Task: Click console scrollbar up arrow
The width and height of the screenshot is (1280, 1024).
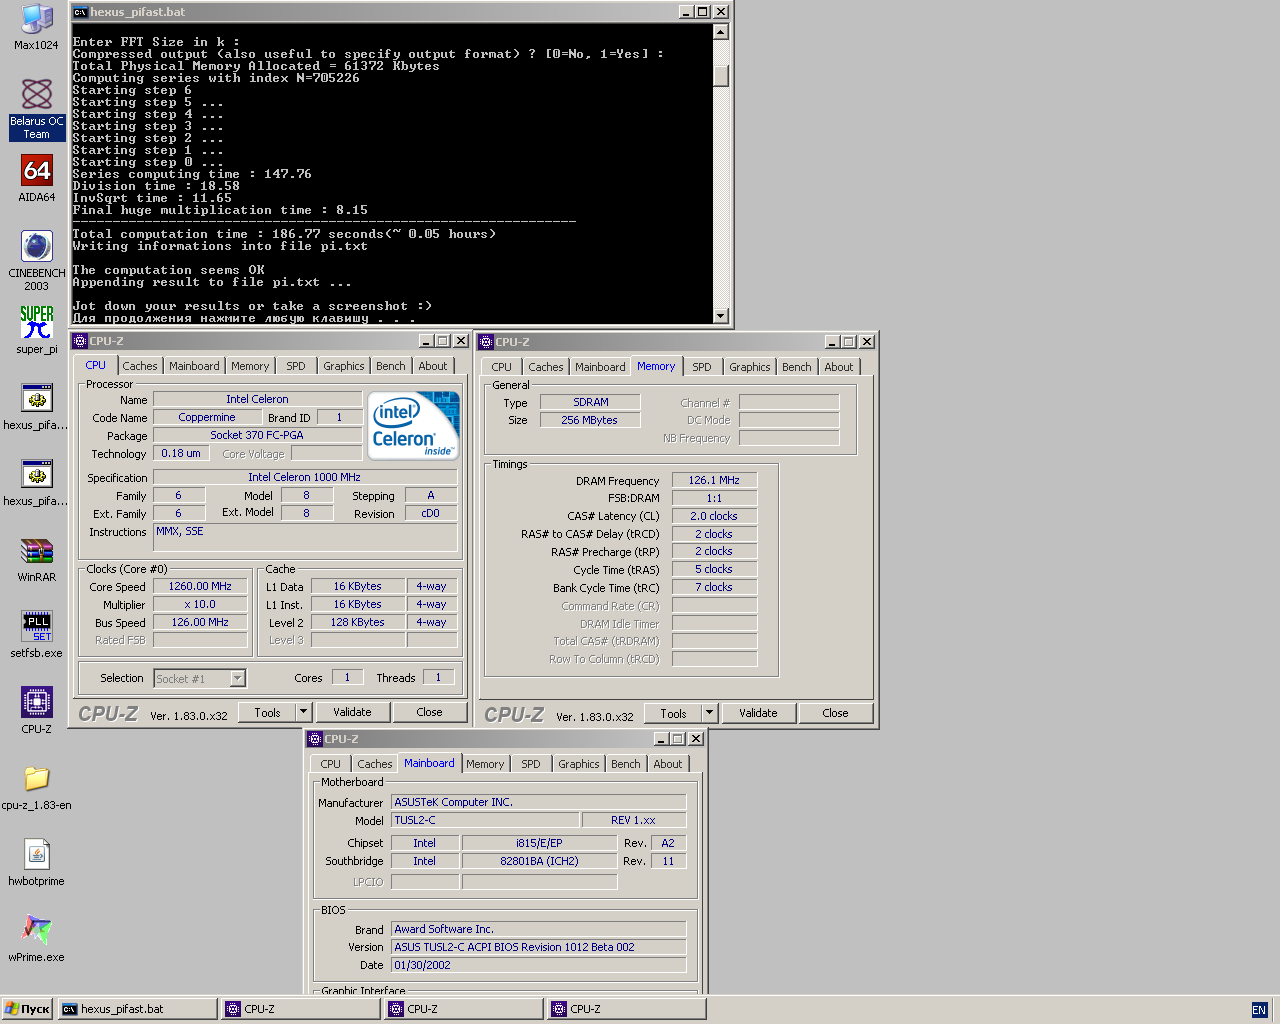Action: point(721,32)
